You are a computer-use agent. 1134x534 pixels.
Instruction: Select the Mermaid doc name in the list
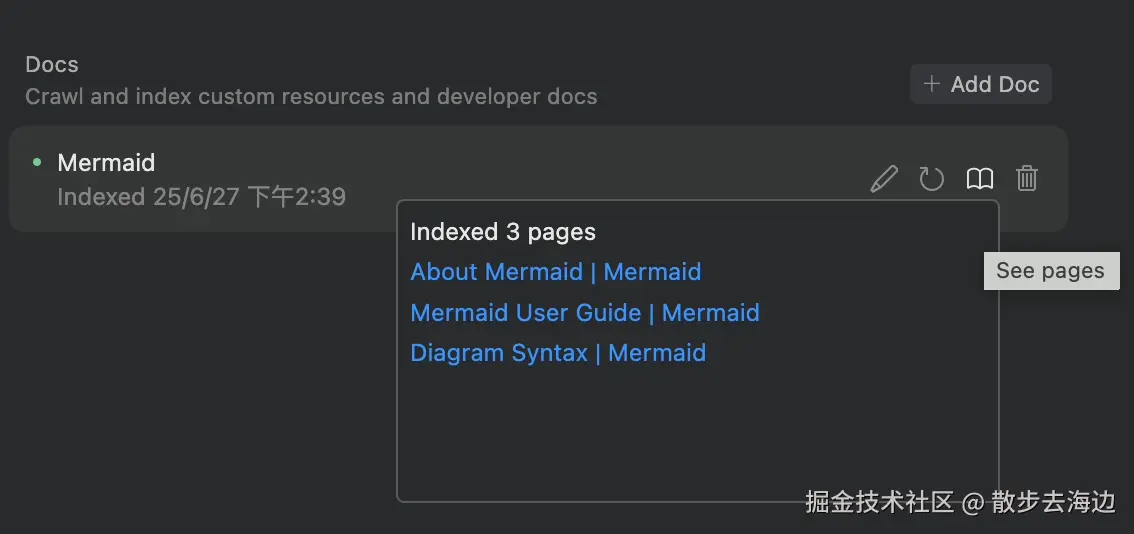pyautogui.click(x=106, y=162)
